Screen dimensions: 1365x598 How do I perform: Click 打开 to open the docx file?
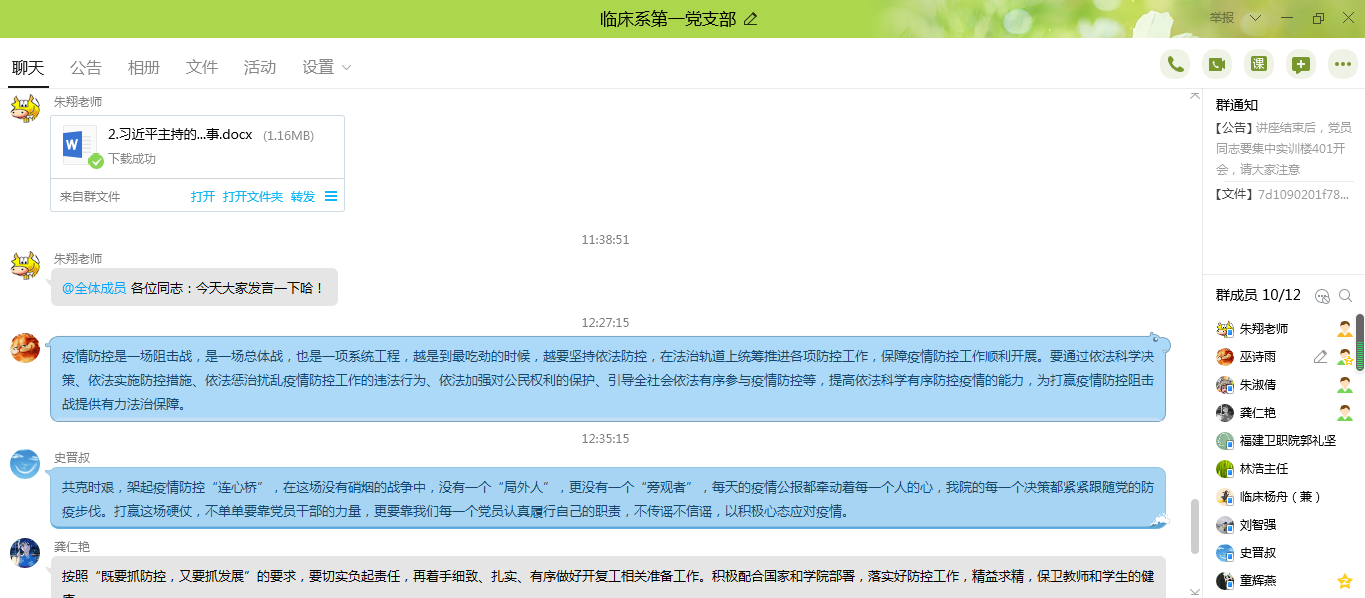point(203,196)
